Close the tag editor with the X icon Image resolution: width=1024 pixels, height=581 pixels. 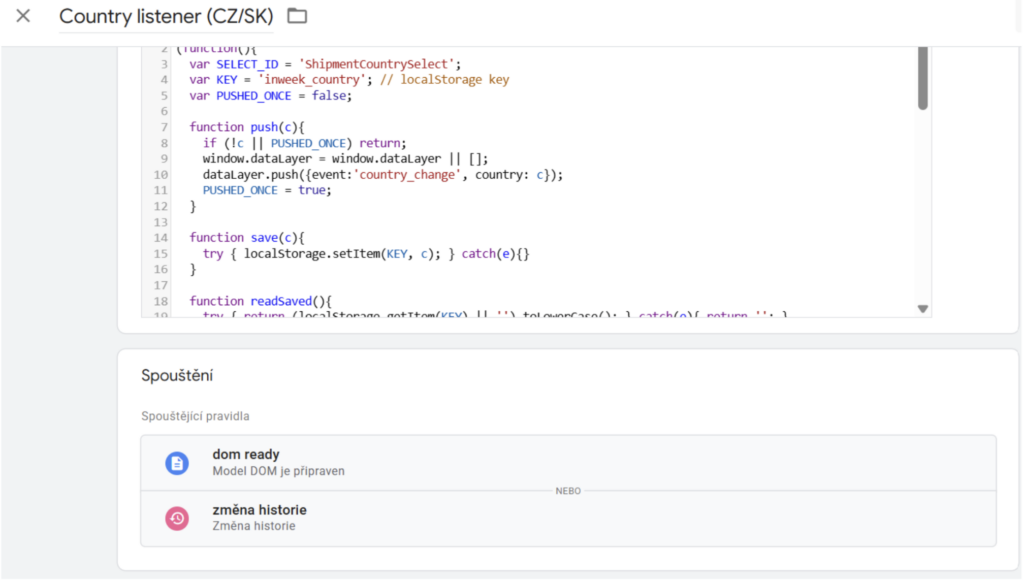[x=23, y=16]
